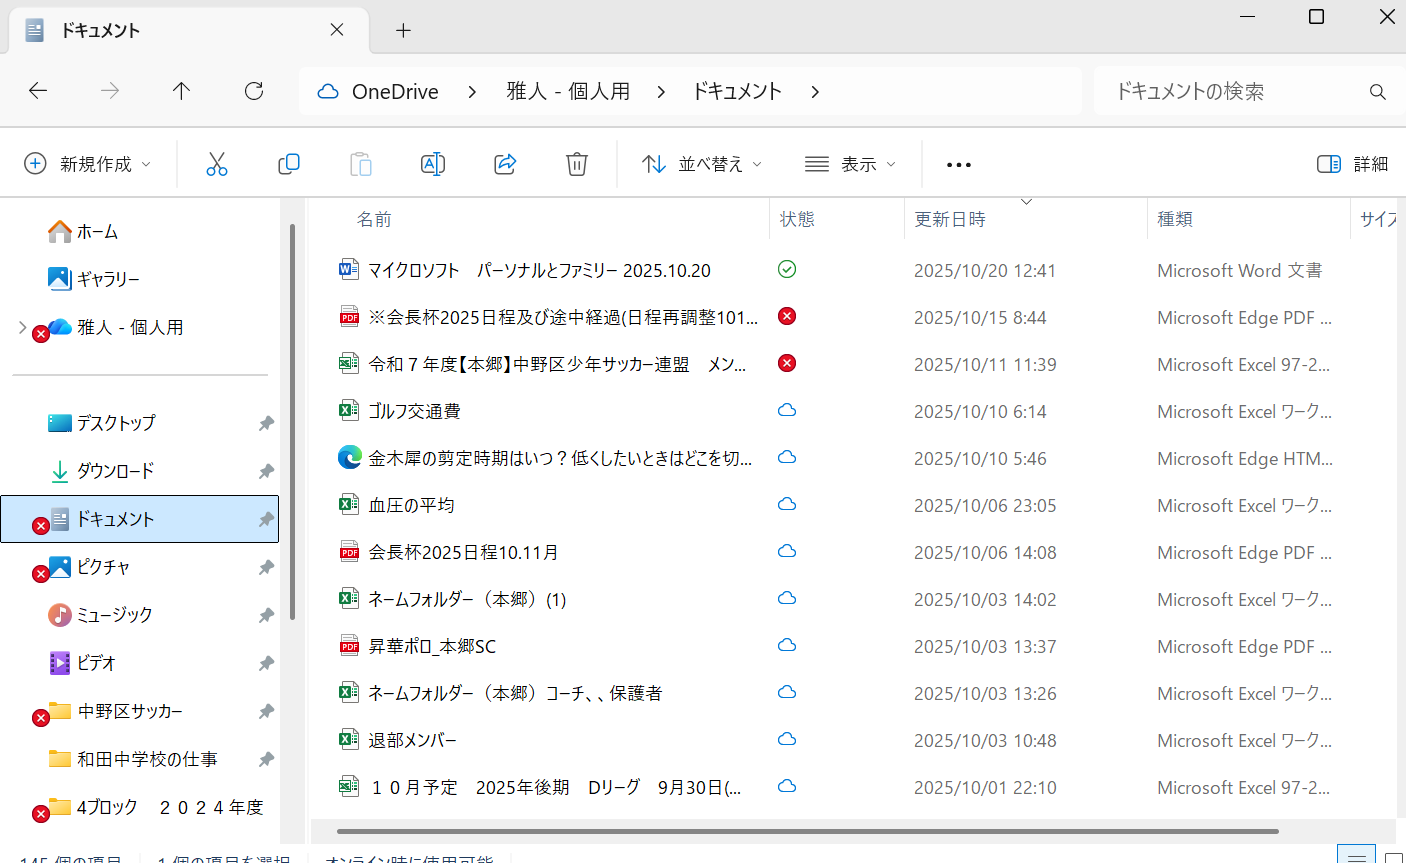1406x863 pixels.
Task: Click the Edge icon beside 金木犀の剪定時期 file
Action: (x=348, y=457)
